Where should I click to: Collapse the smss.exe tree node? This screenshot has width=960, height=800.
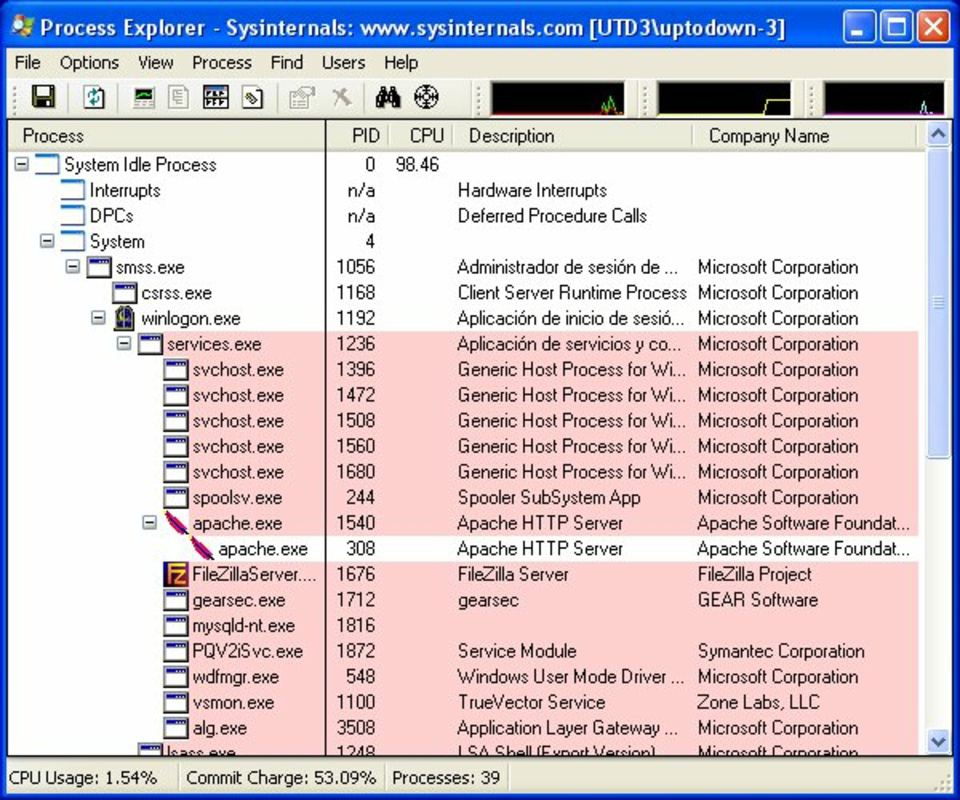[73, 267]
